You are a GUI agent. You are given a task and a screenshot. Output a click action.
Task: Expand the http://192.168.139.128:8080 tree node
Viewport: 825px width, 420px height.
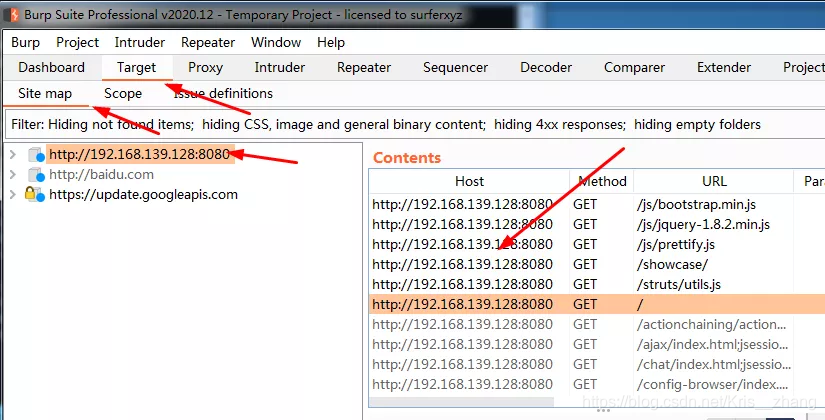point(13,154)
